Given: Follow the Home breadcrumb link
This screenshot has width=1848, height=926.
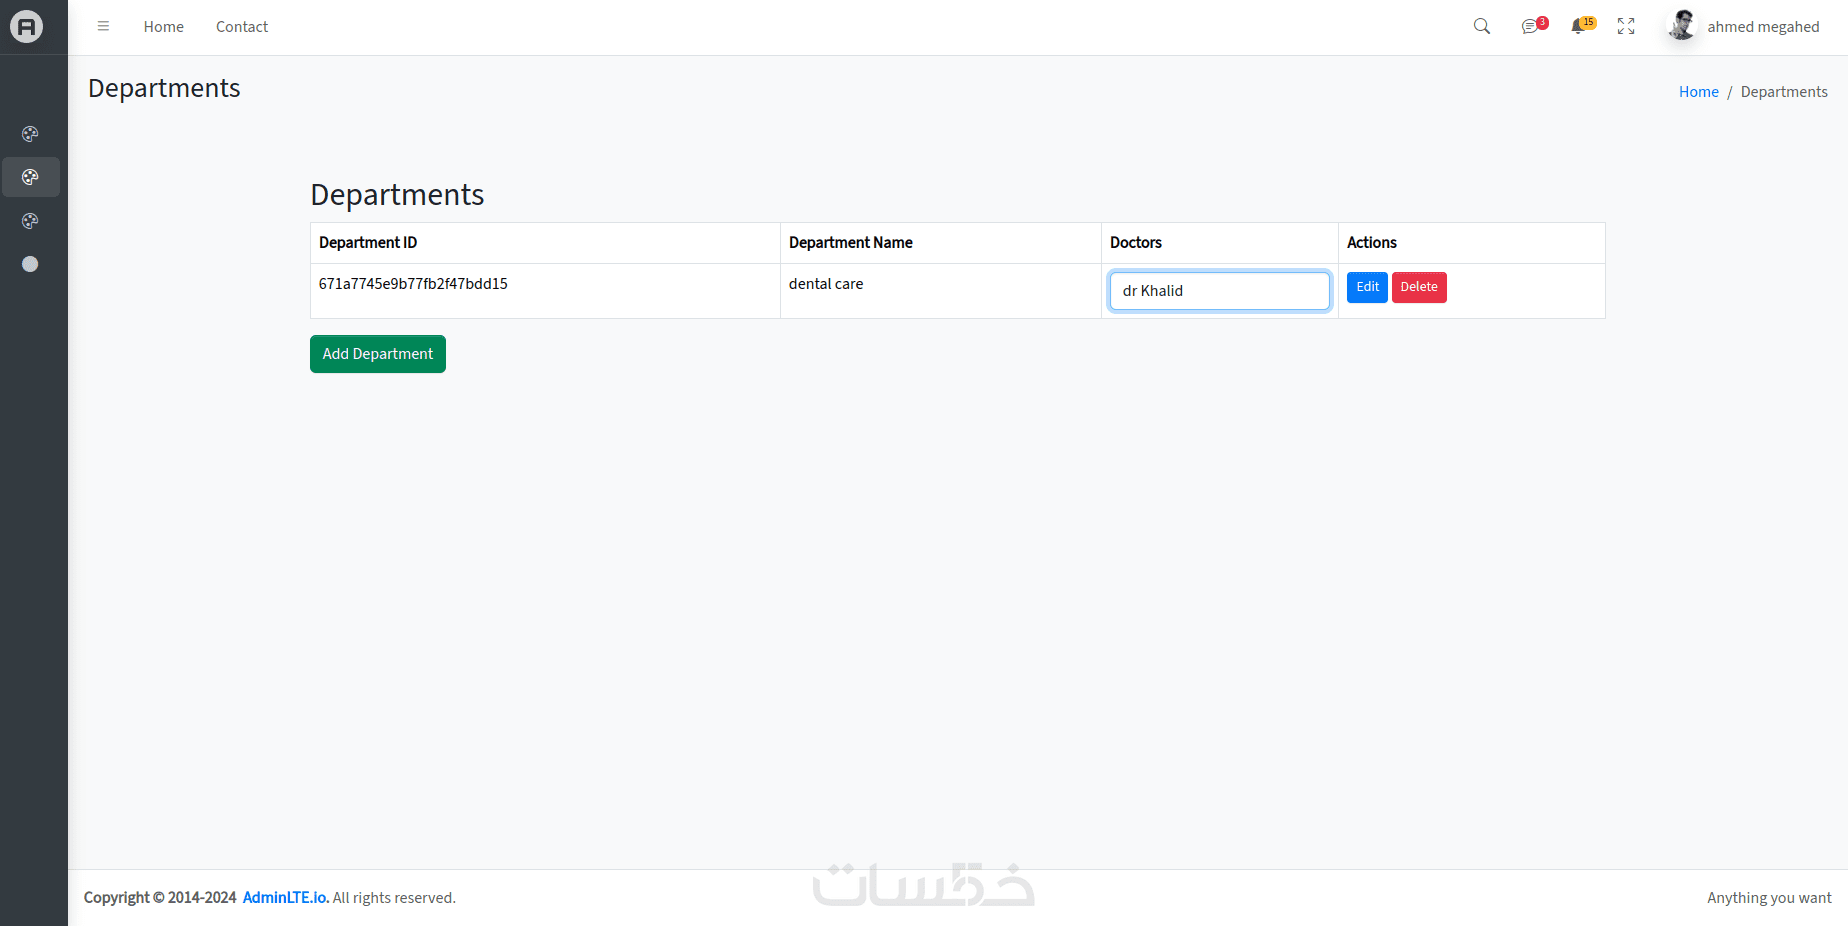Looking at the screenshot, I should coord(1698,92).
